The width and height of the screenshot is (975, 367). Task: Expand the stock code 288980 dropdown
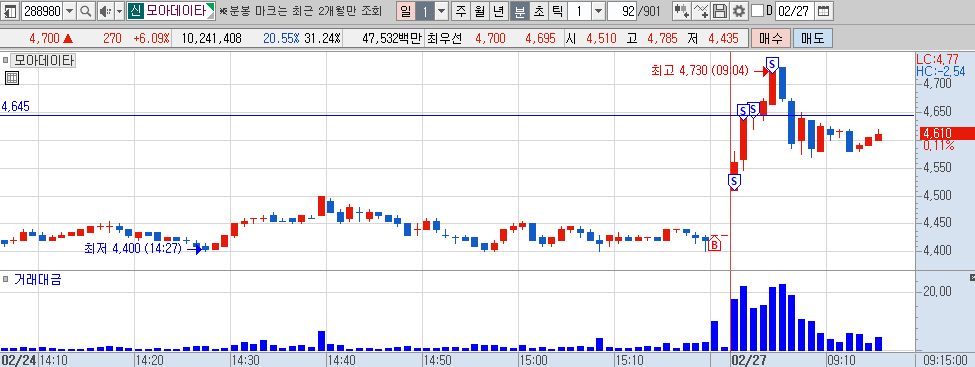69,11
